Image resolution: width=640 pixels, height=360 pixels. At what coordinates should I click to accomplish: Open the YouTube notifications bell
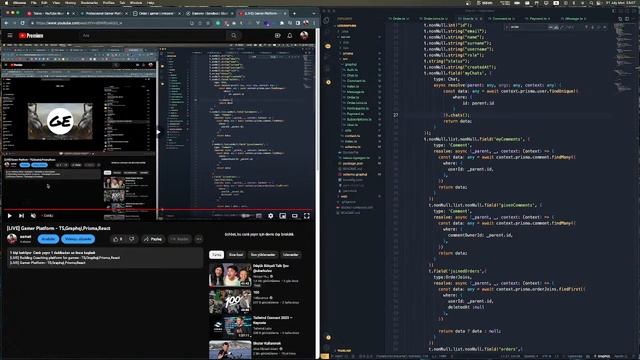pyautogui.click(x=290, y=36)
